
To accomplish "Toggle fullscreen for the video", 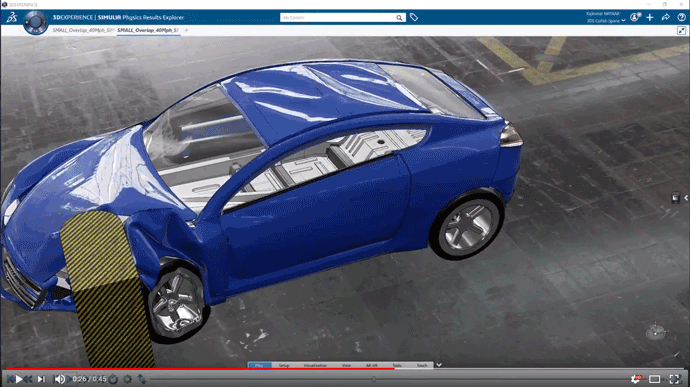I will [x=675, y=379].
